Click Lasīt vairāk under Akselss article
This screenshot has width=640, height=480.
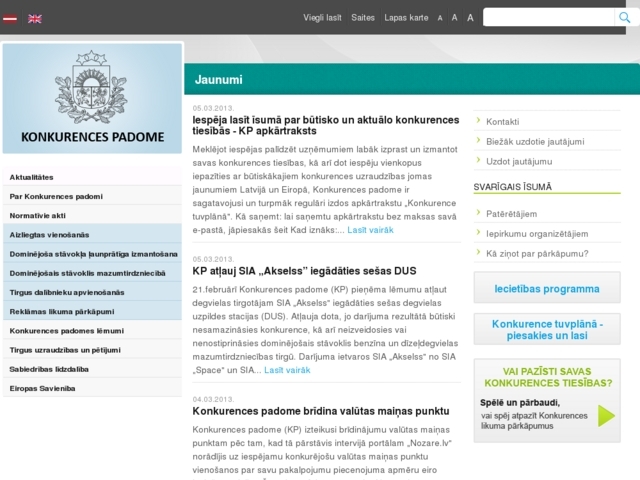[287, 370]
